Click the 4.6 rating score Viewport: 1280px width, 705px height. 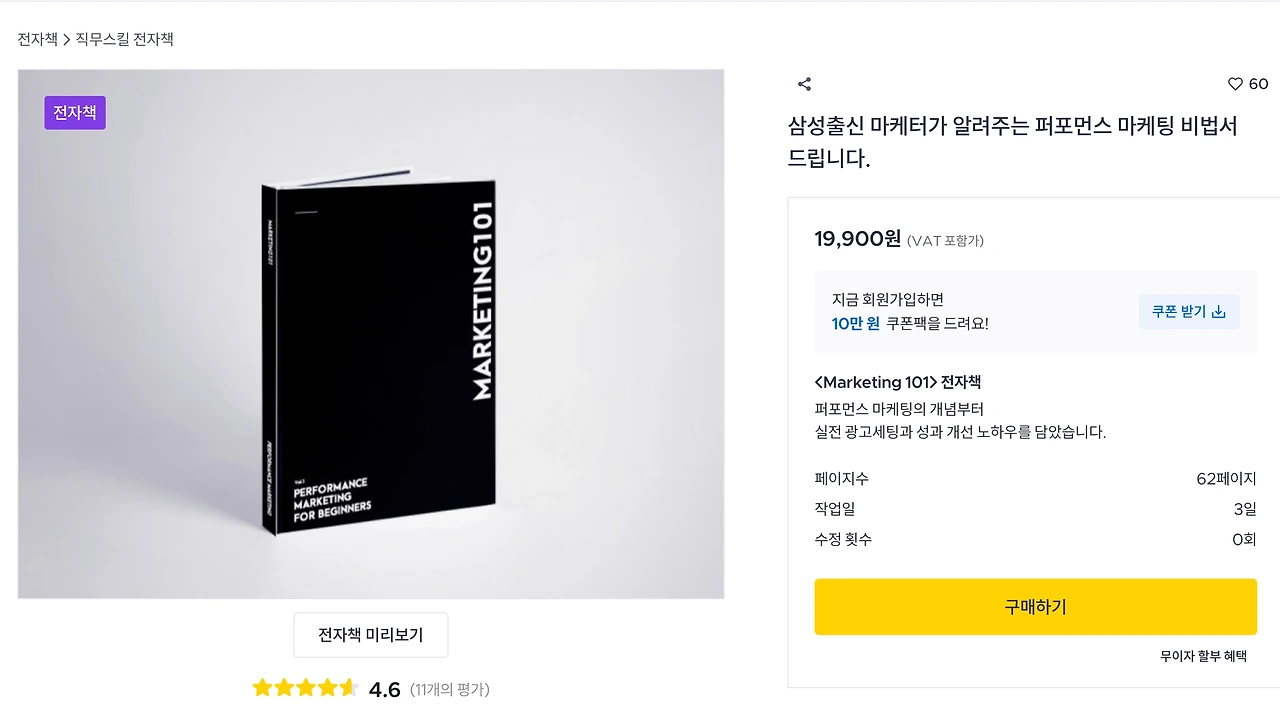coord(384,689)
